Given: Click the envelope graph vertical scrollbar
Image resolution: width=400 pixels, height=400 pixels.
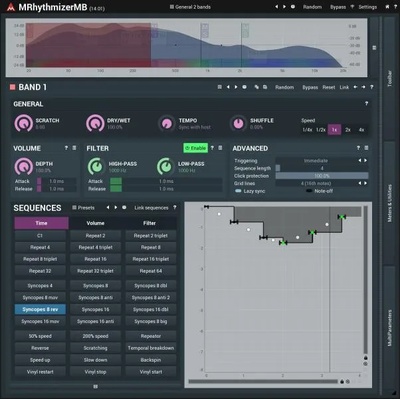Looking at the screenshot, I should point(365,280).
